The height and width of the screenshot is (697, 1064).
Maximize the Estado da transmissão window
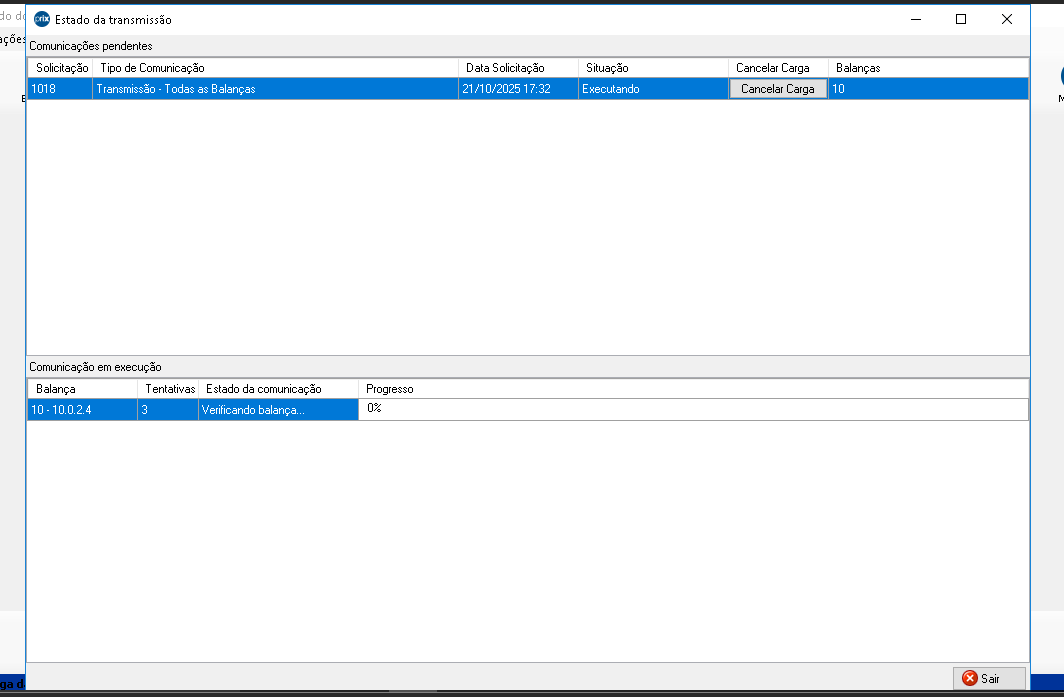pyautogui.click(x=961, y=19)
